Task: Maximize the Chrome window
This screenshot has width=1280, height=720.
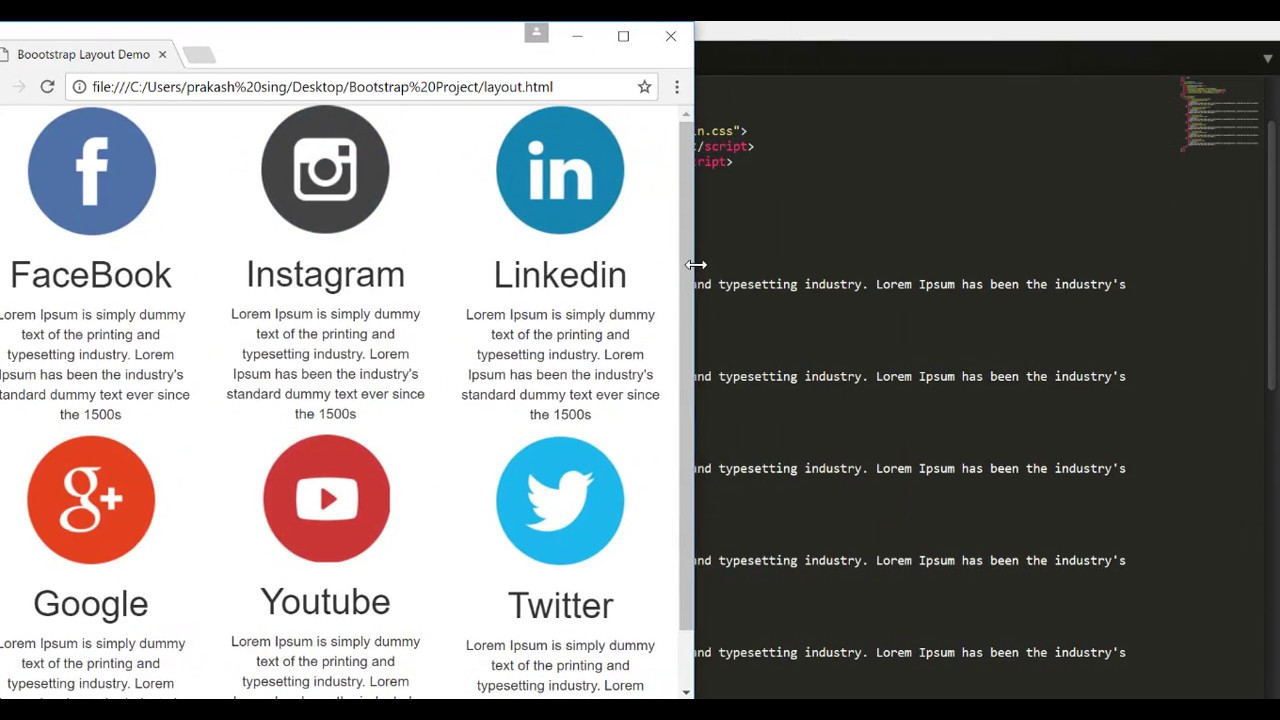Action: (623, 36)
